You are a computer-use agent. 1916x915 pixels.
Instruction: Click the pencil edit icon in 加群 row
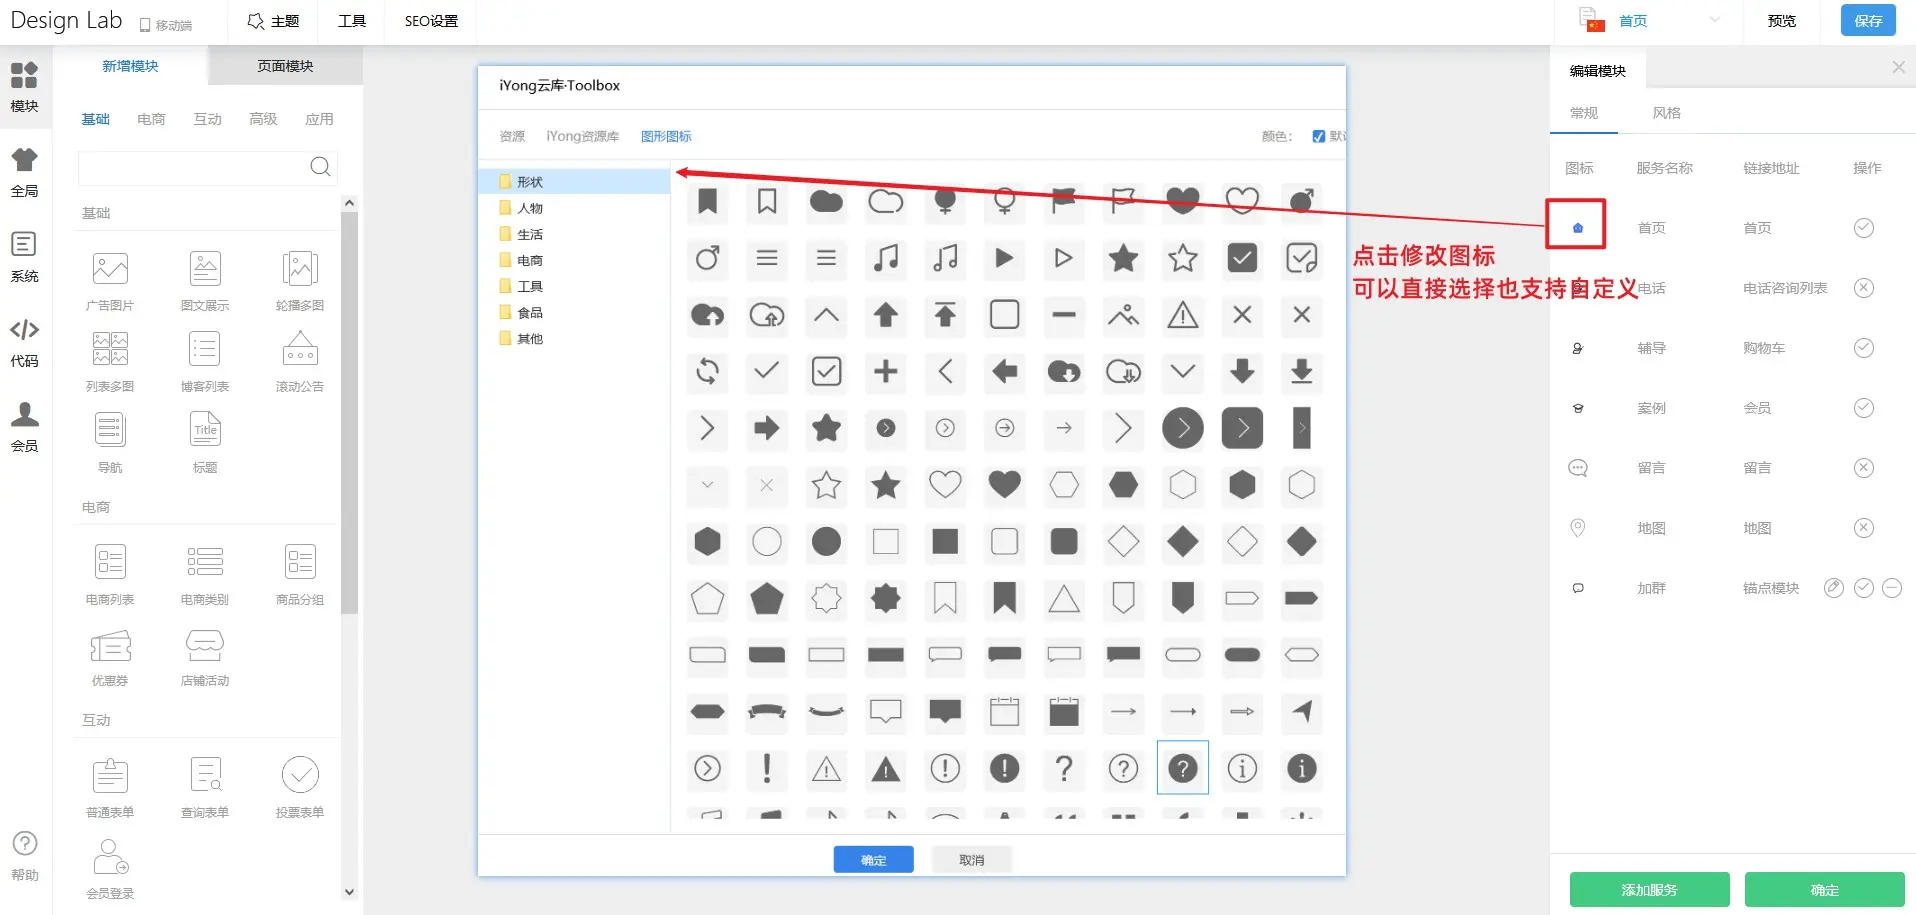pyautogui.click(x=1833, y=588)
